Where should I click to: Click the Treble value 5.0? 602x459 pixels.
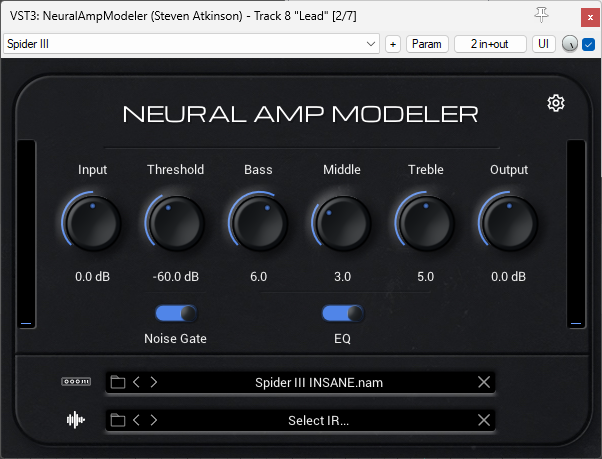click(x=425, y=277)
